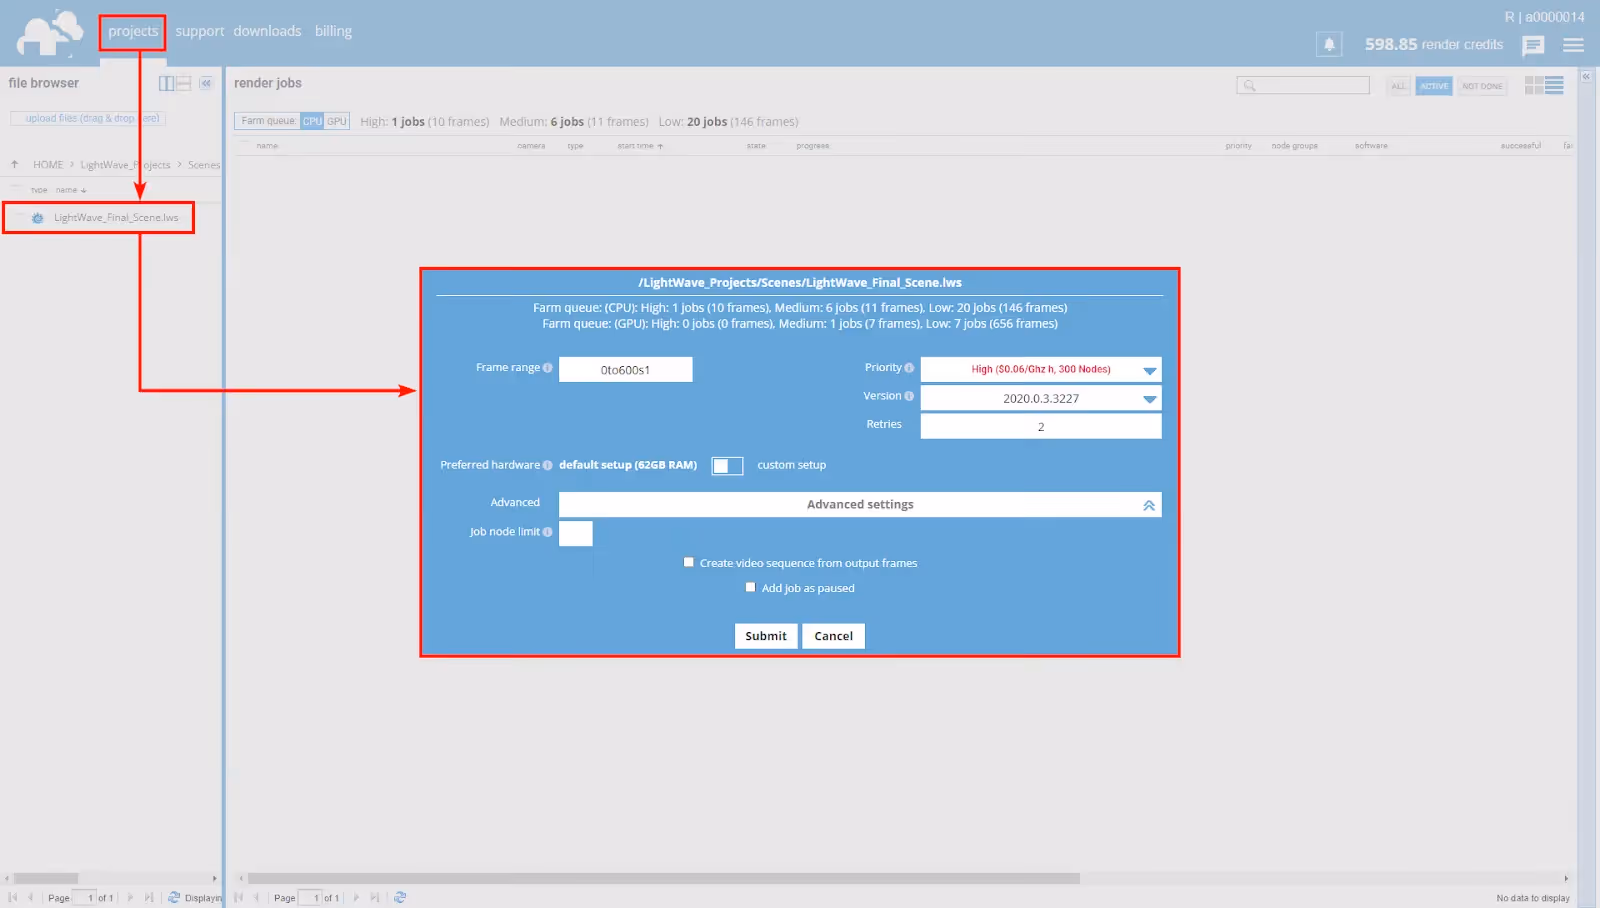
Task: Open the Priority dropdown
Action: pyautogui.click(x=1041, y=369)
